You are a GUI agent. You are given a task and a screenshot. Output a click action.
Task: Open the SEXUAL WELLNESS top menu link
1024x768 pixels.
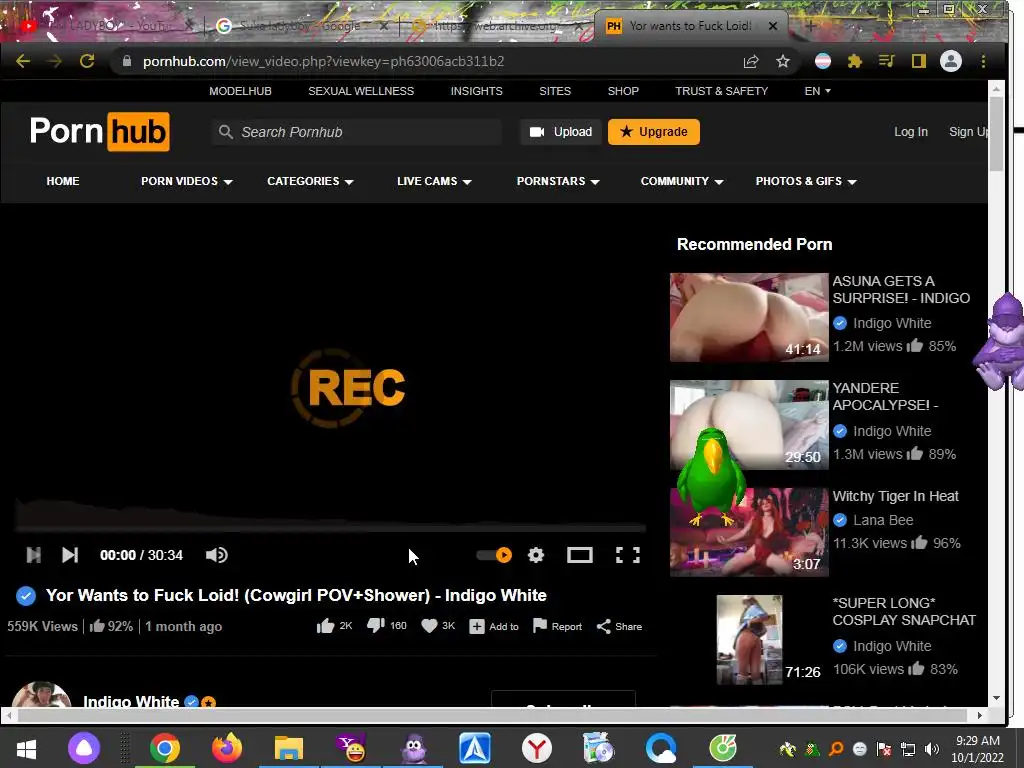[x=361, y=91]
